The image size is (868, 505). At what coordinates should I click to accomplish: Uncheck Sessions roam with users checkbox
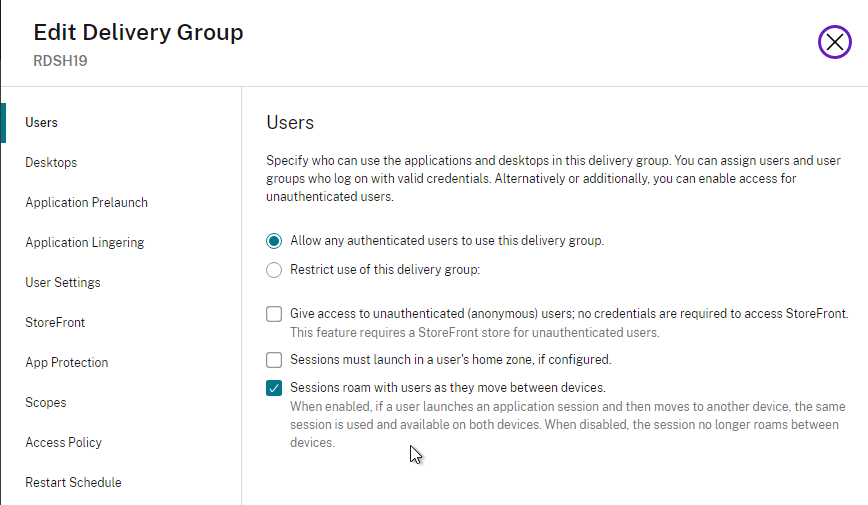click(273, 388)
